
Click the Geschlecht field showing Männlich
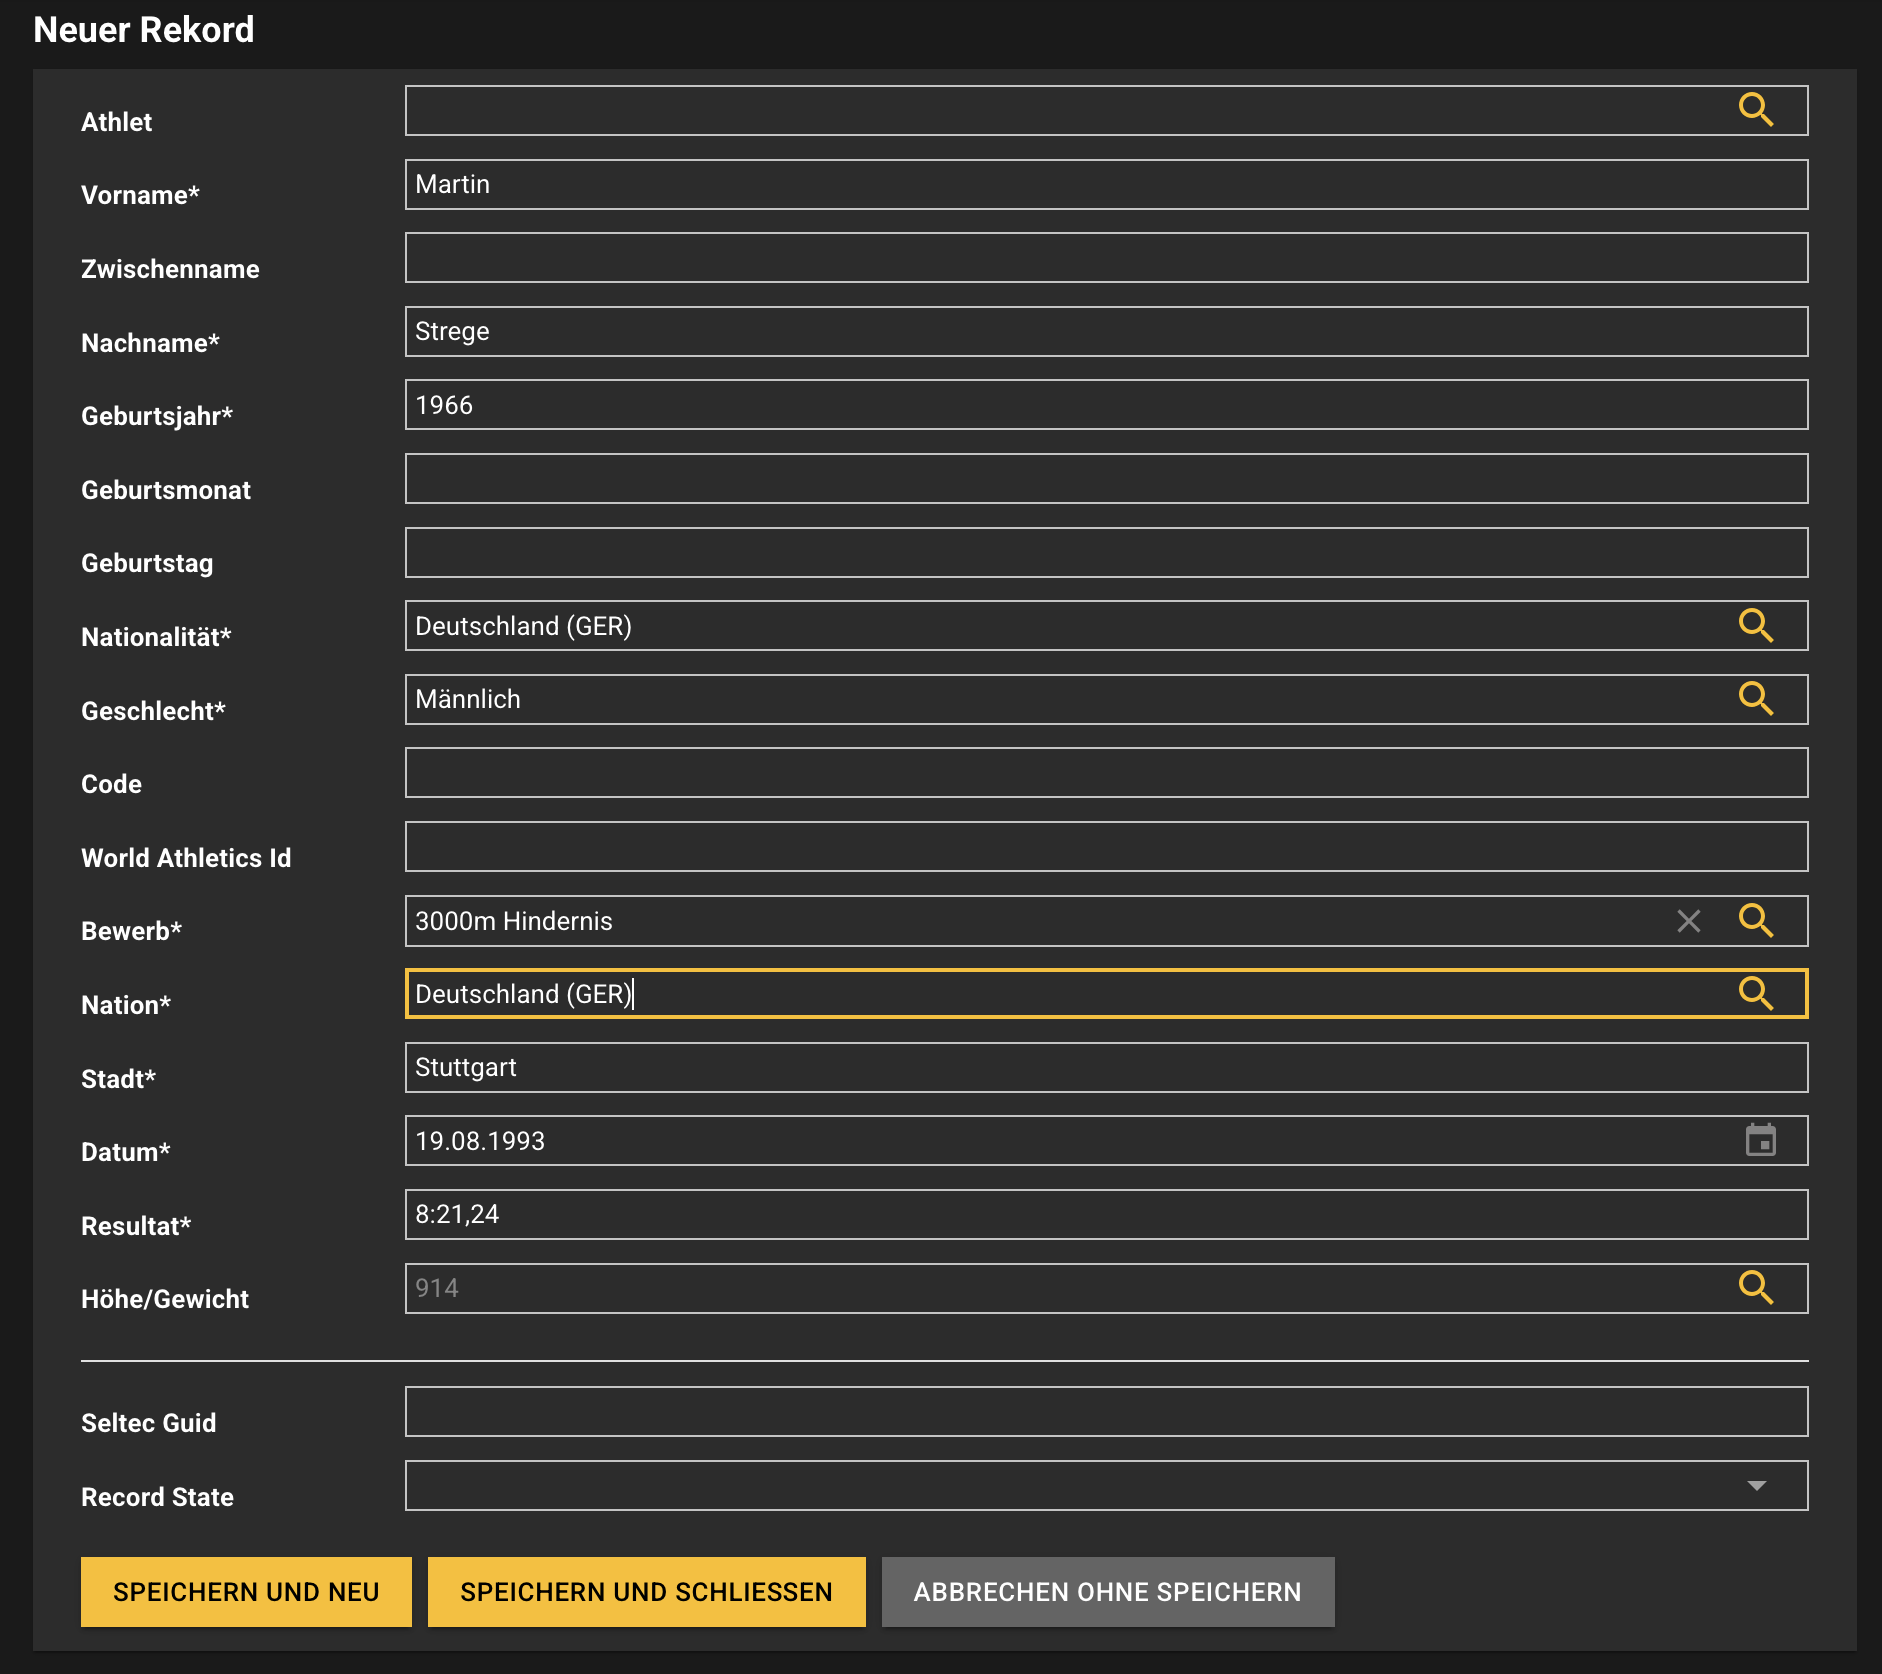1106,700
